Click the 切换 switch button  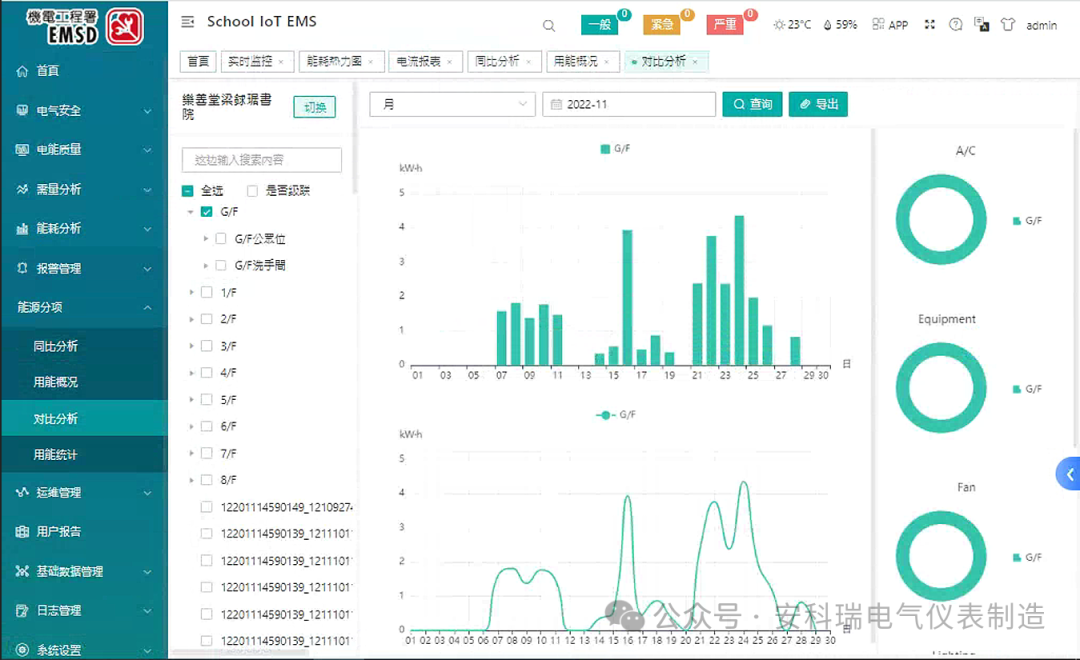point(315,107)
